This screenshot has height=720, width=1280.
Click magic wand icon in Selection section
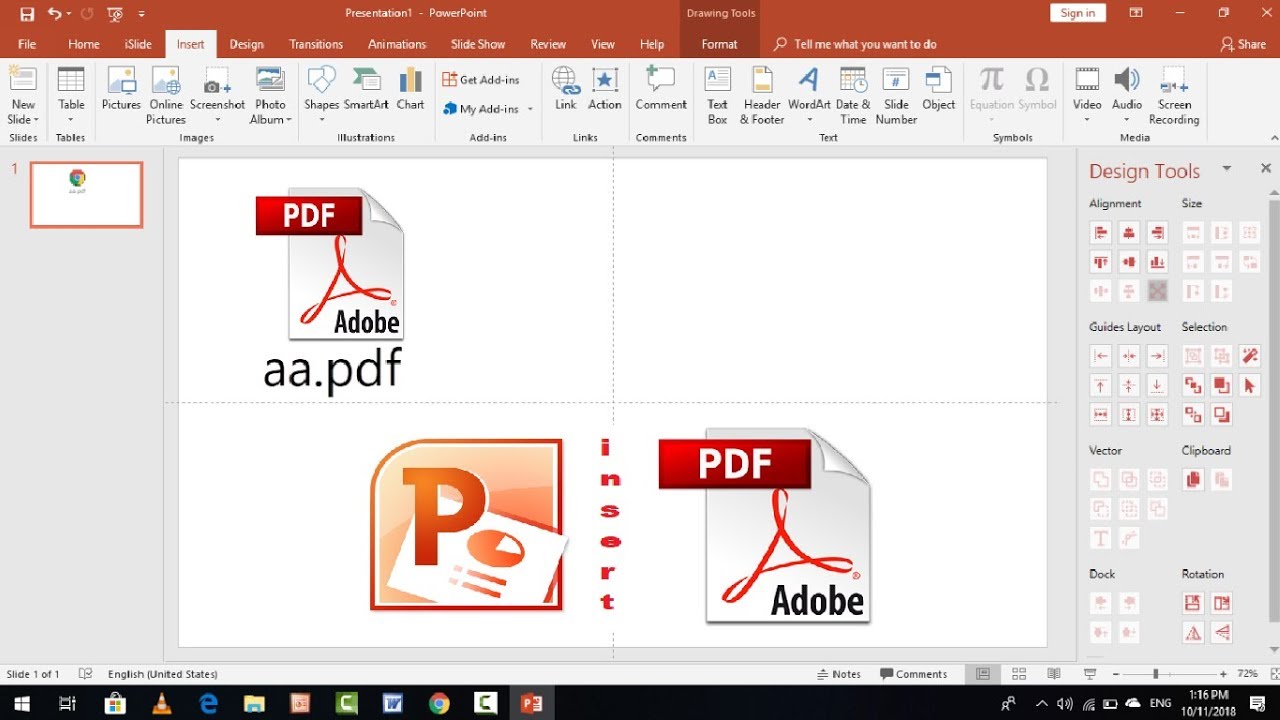pos(1250,356)
